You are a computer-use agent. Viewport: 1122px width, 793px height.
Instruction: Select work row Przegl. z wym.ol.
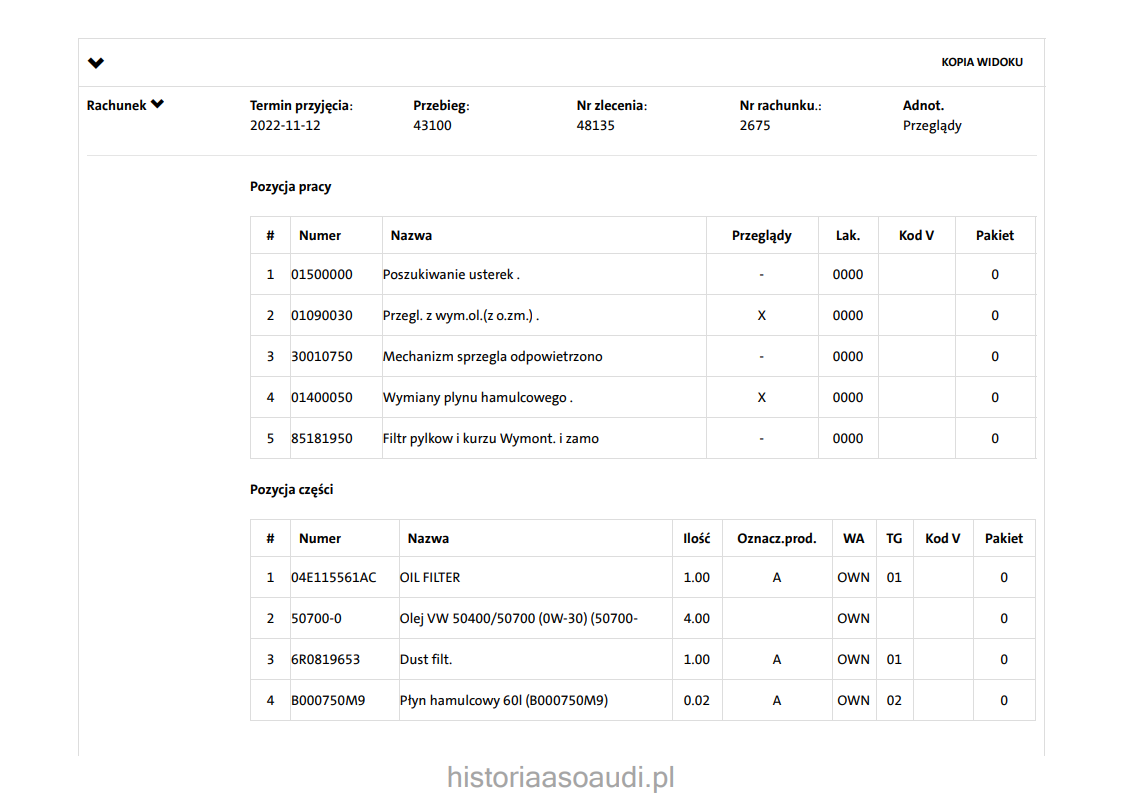(461, 316)
